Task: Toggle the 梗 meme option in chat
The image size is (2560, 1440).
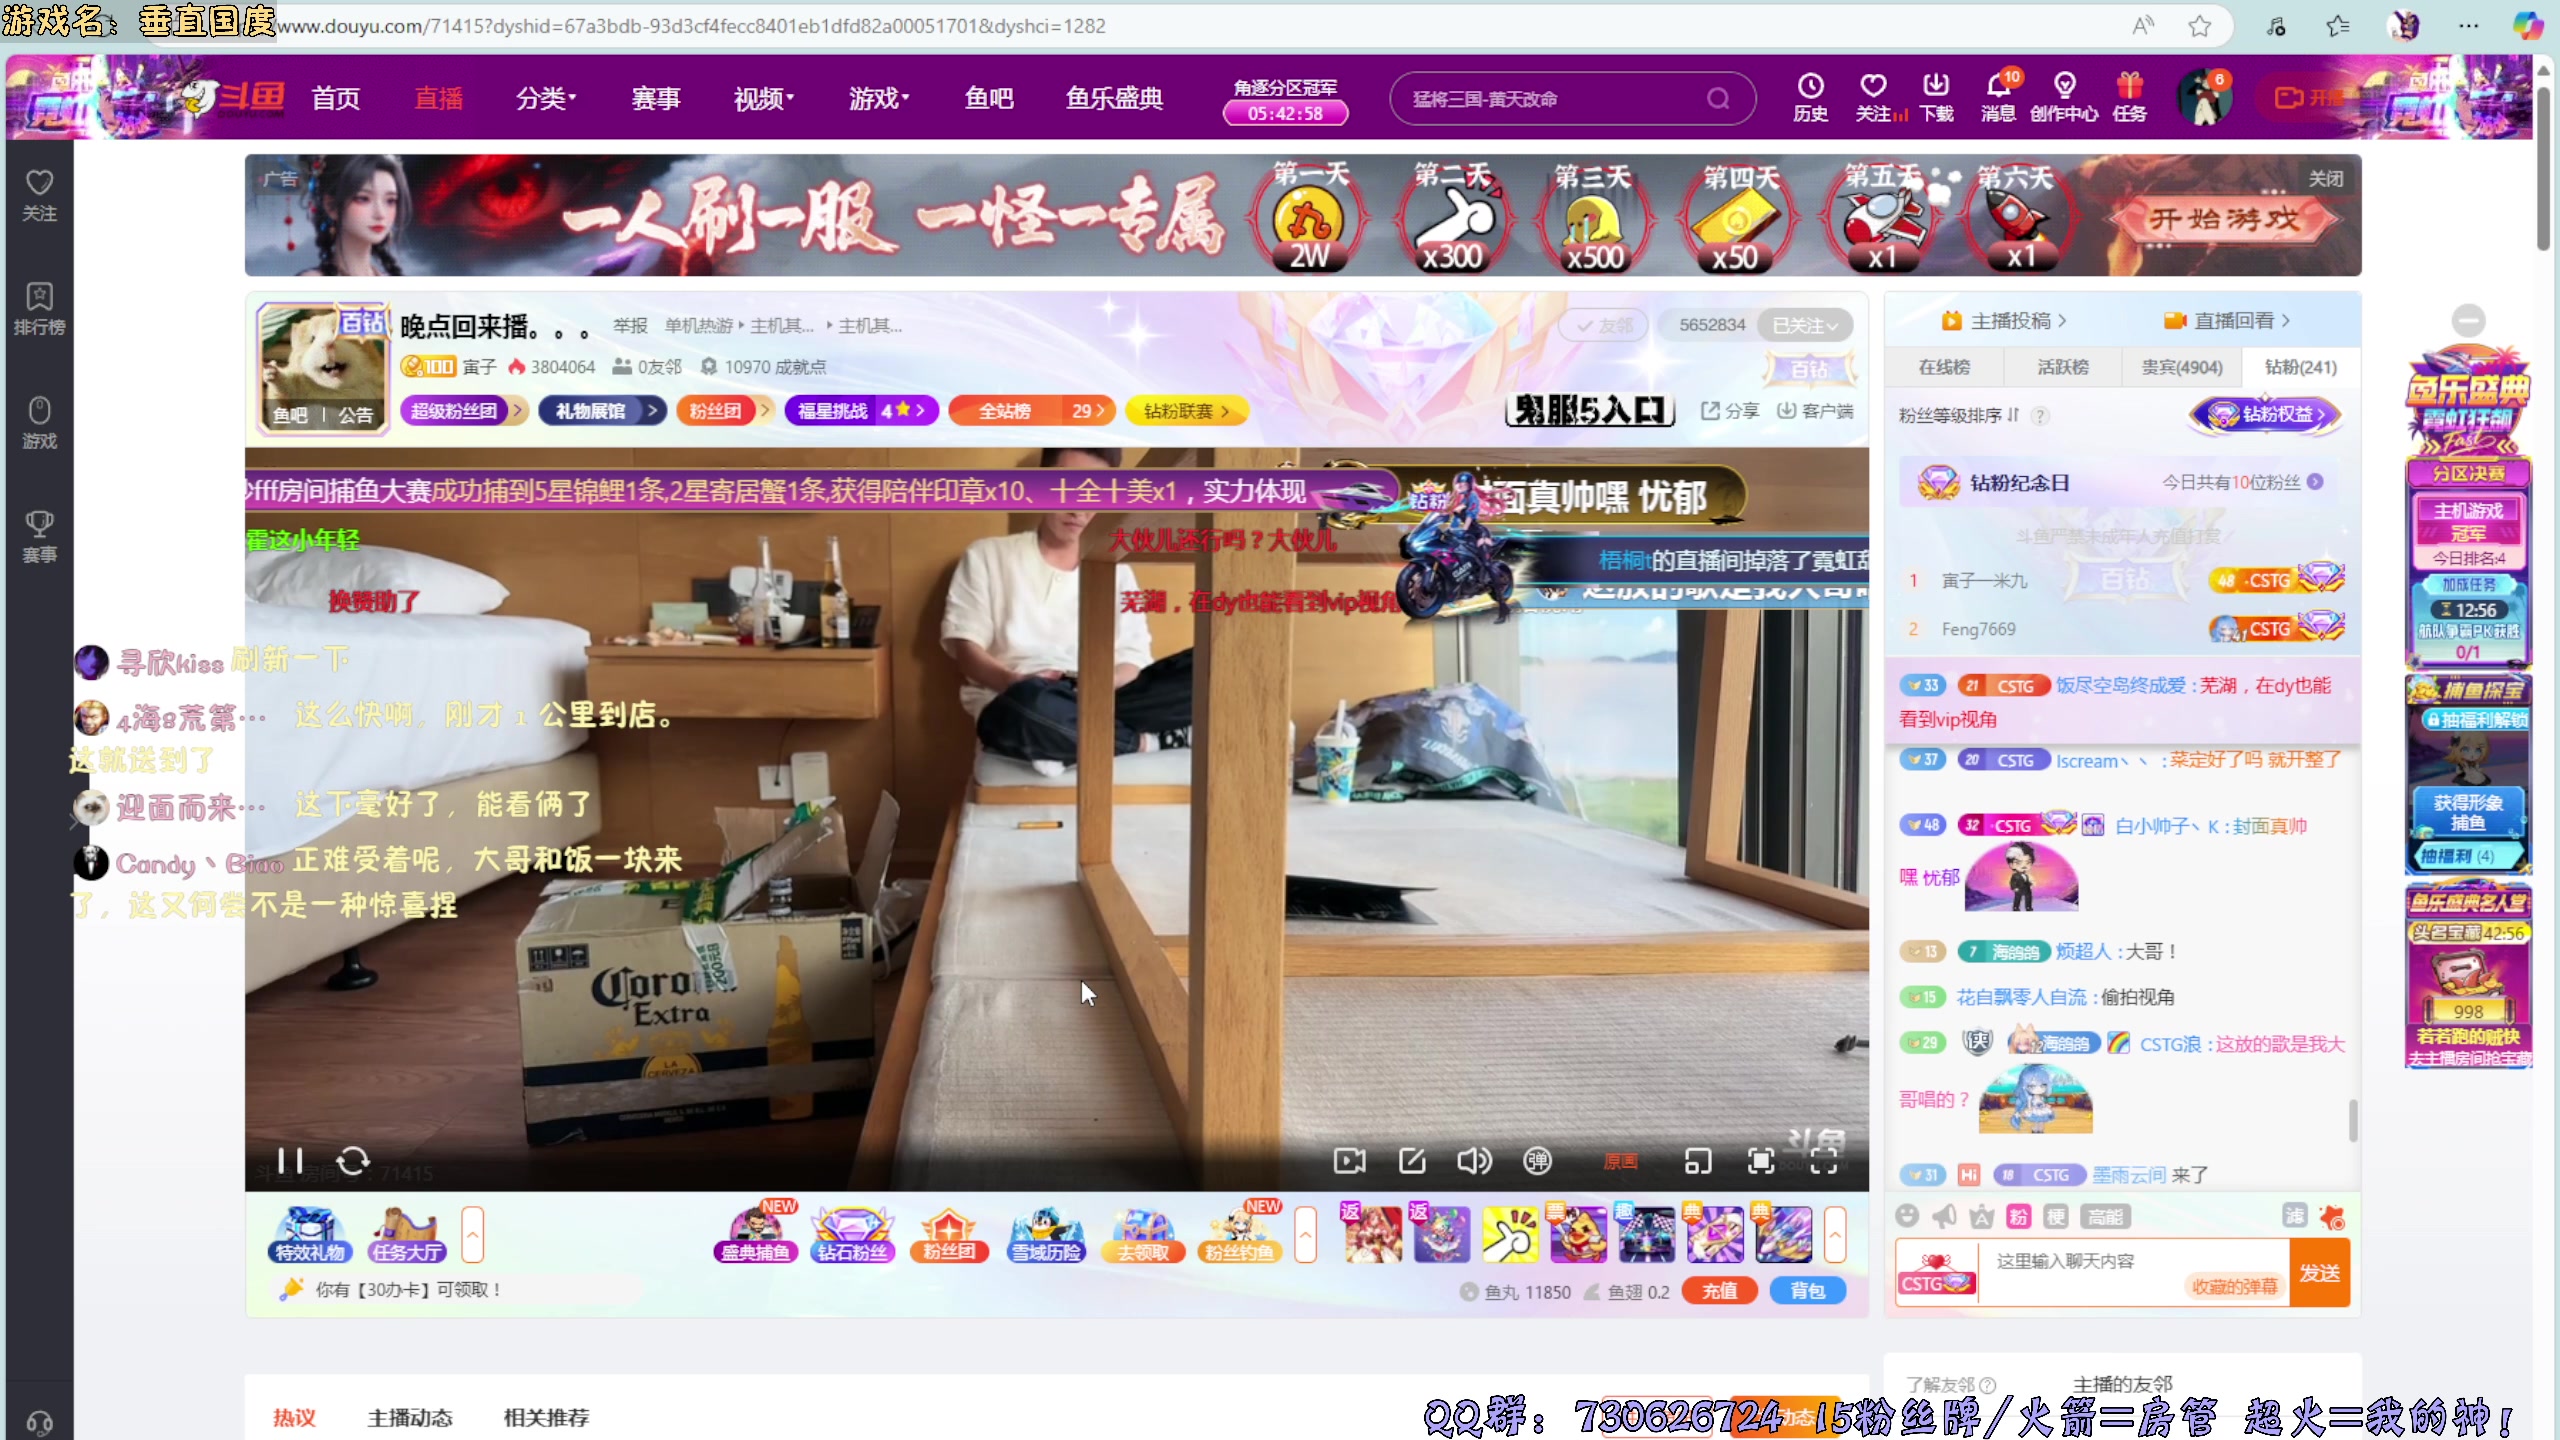Action: (x=2055, y=1216)
